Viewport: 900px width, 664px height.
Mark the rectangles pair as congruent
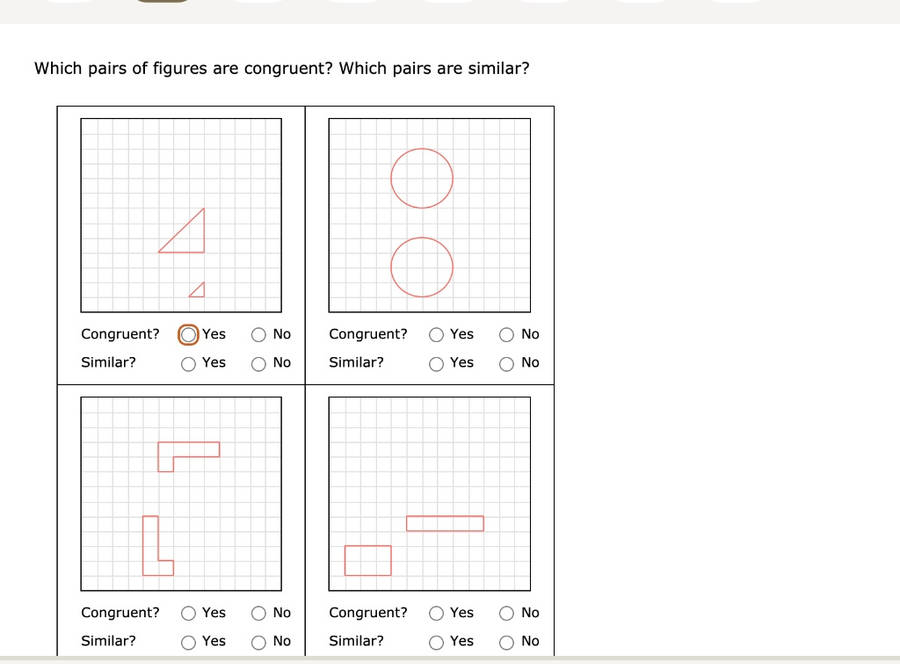point(436,612)
